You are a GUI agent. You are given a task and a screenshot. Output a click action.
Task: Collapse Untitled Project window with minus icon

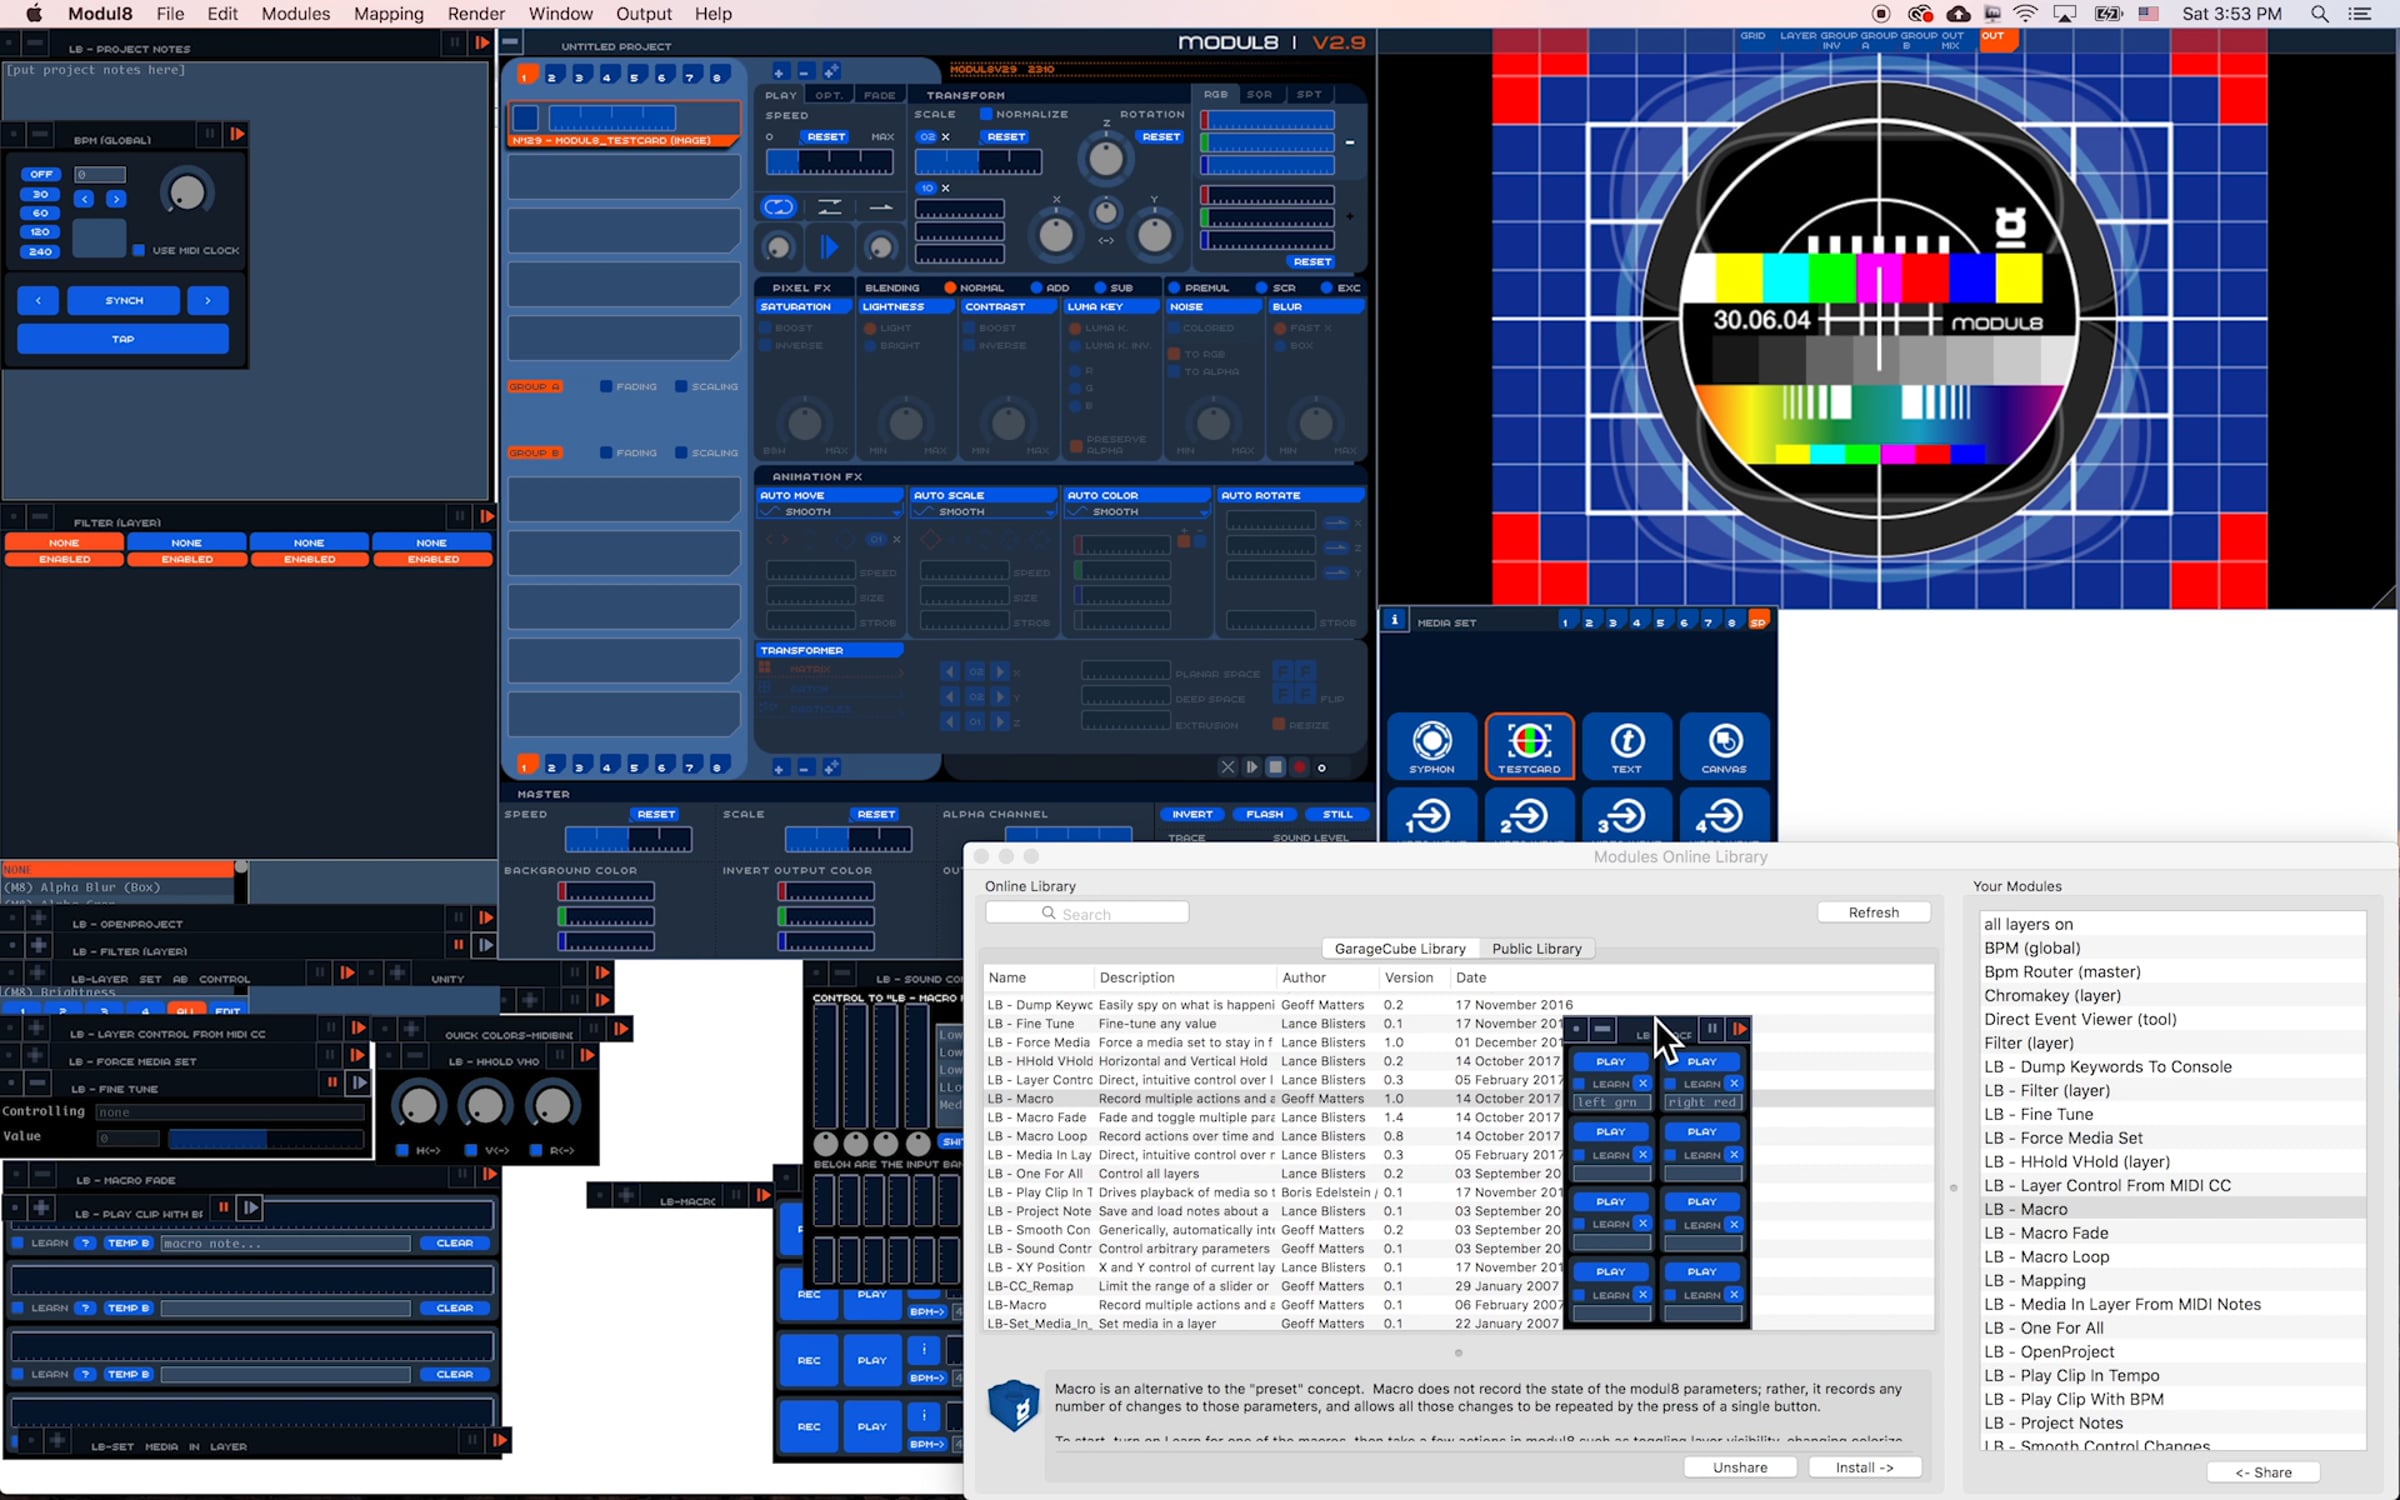click(510, 42)
